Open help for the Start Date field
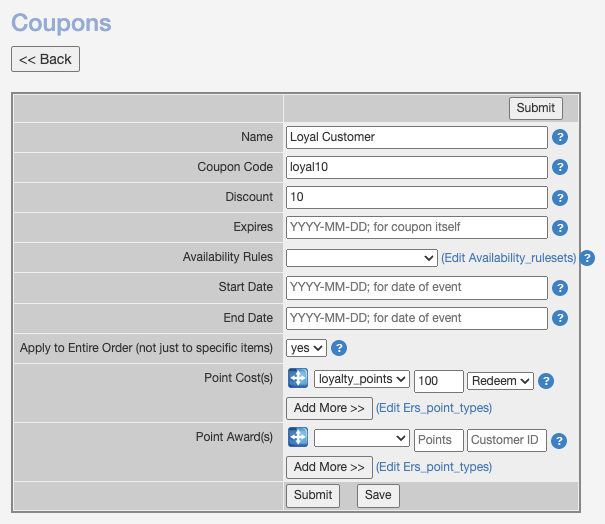Screen dimensions: 605x524 click(560, 288)
